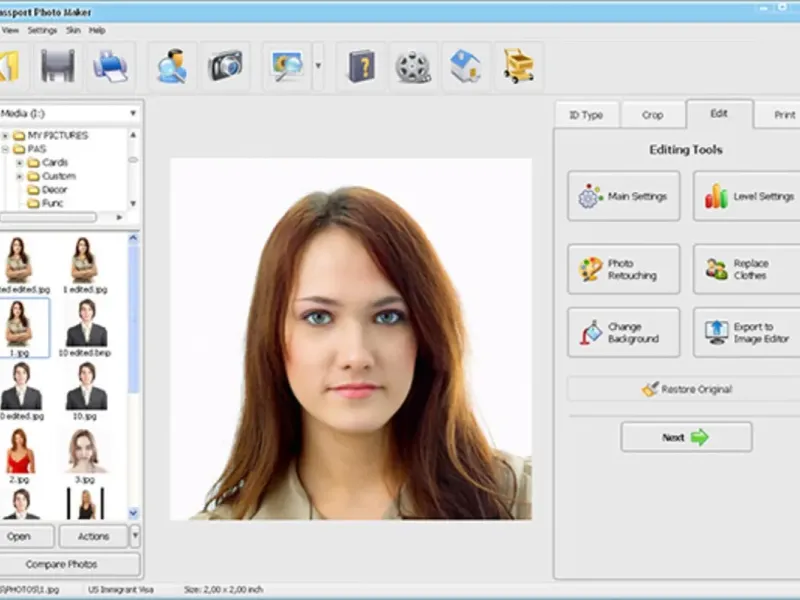Click the printer icon in toolbar
Screen dimensions: 800x600
[x=109, y=67]
